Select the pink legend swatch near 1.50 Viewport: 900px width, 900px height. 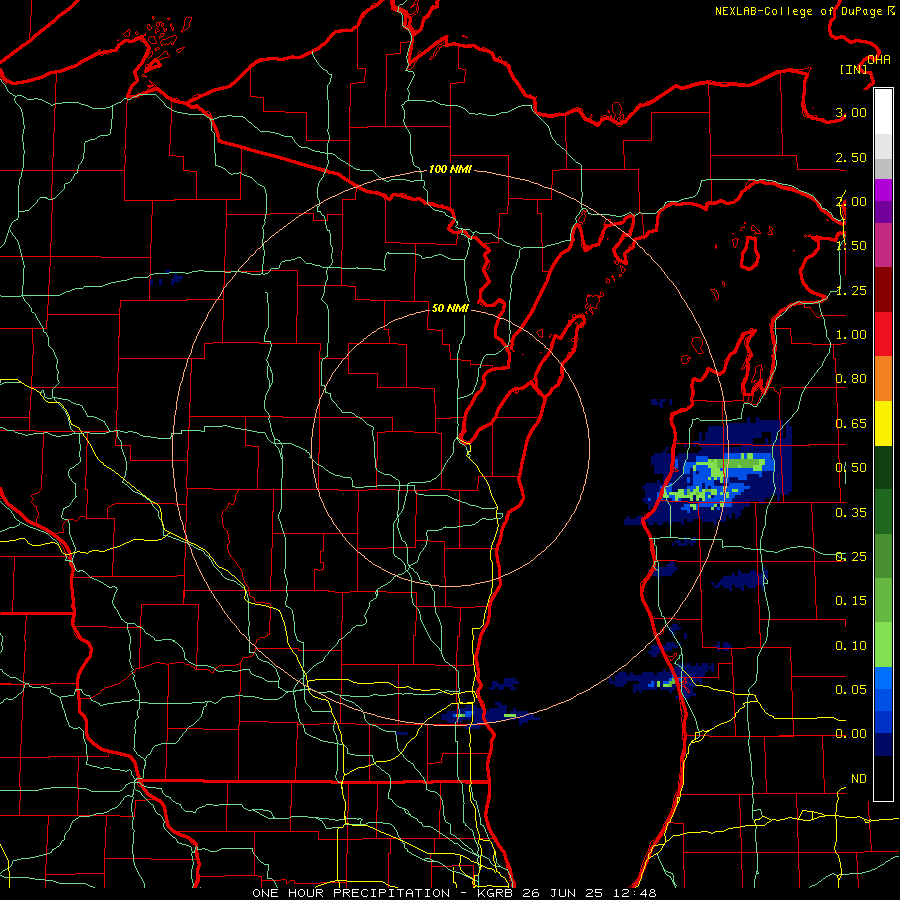883,245
